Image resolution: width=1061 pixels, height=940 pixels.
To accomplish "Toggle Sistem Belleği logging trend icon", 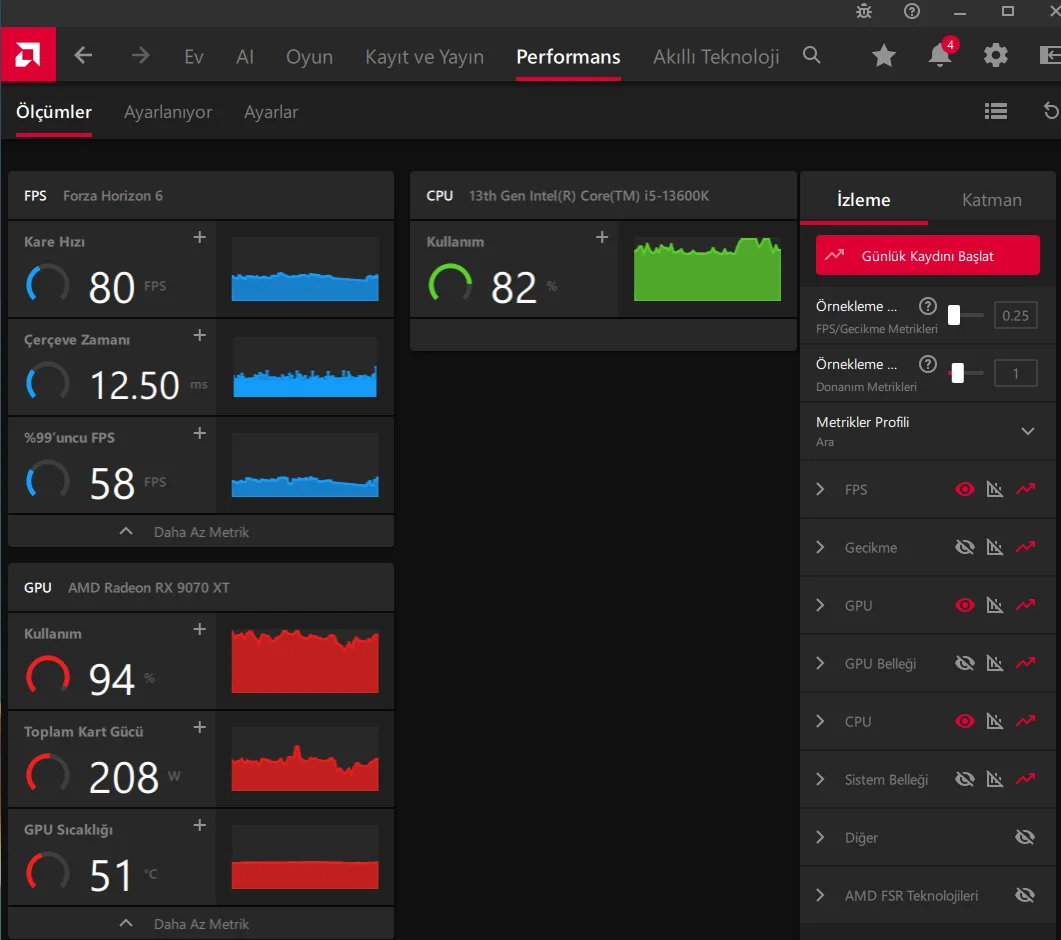I will point(1026,779).
